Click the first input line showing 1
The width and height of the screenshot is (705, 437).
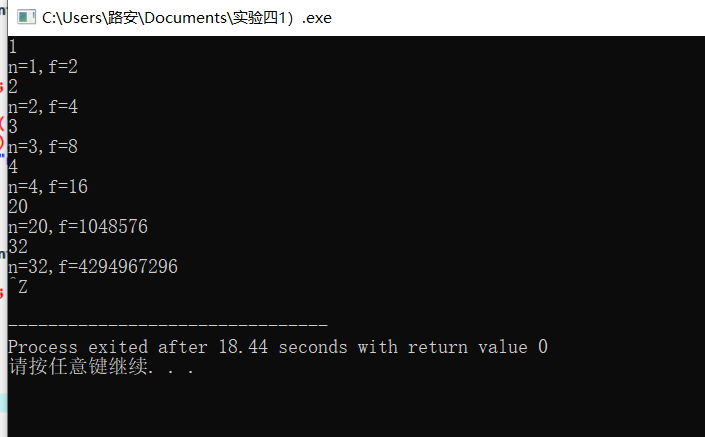13,47
